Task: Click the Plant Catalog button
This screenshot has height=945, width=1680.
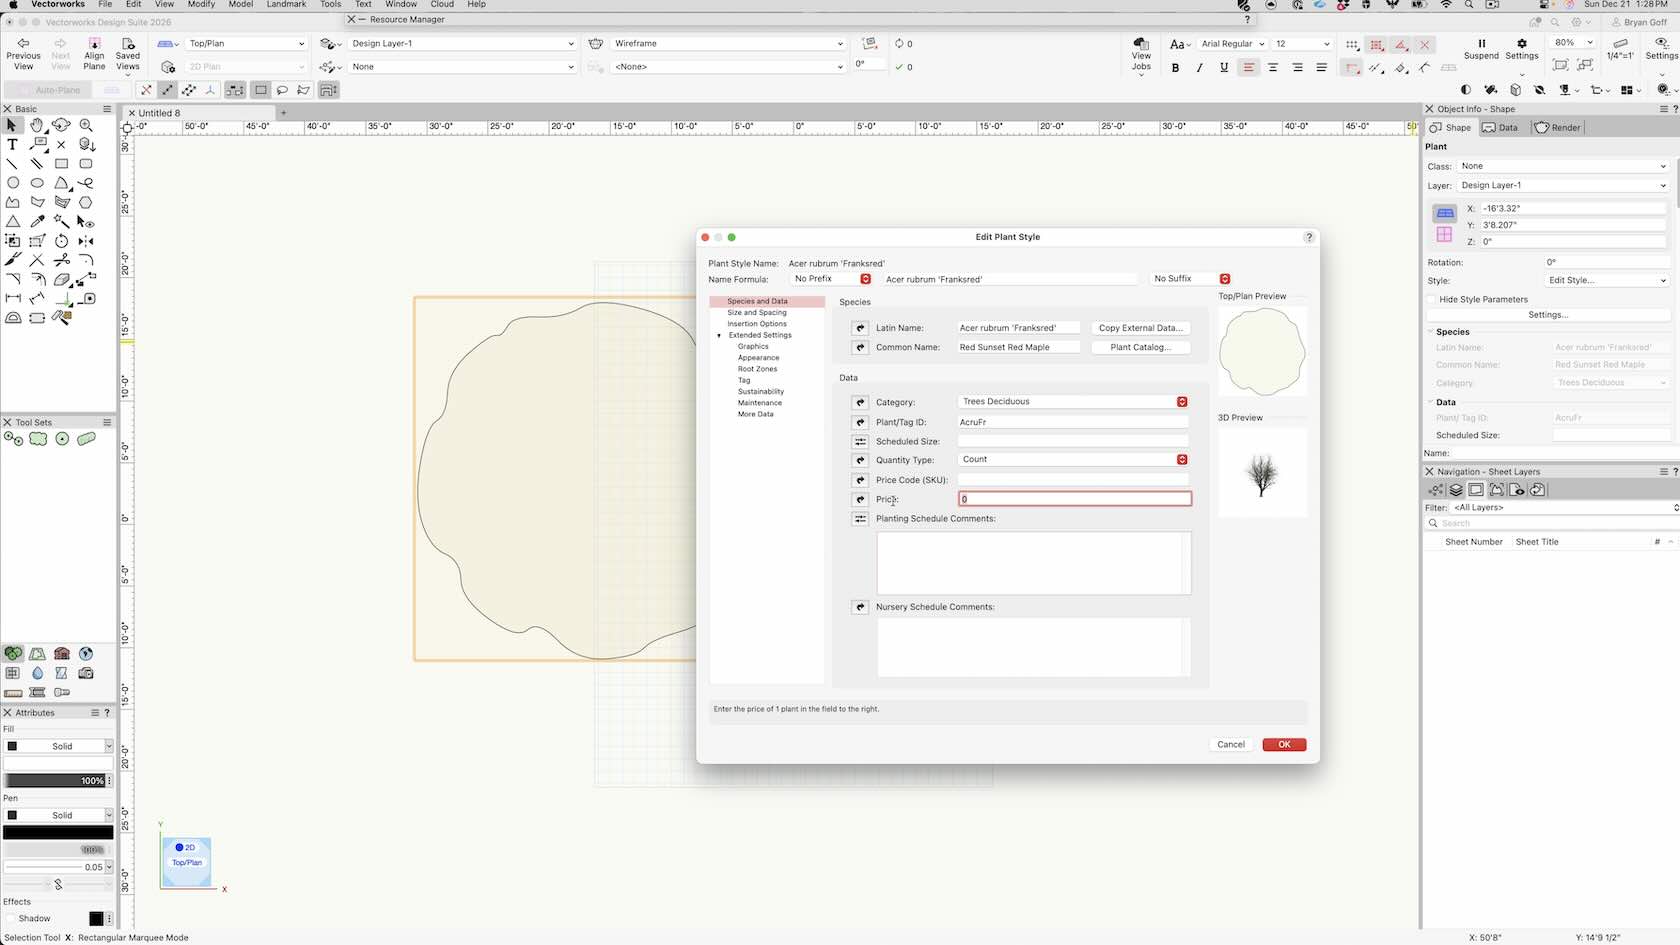Action: 1140,347
